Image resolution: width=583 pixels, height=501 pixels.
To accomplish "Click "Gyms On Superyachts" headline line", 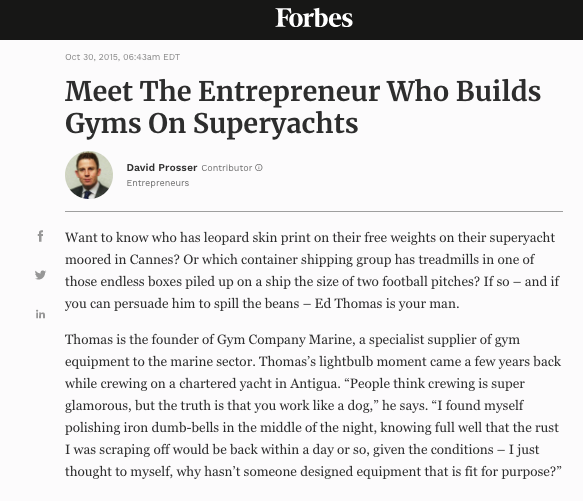I will pyautogui.click(x=212, y=124).
